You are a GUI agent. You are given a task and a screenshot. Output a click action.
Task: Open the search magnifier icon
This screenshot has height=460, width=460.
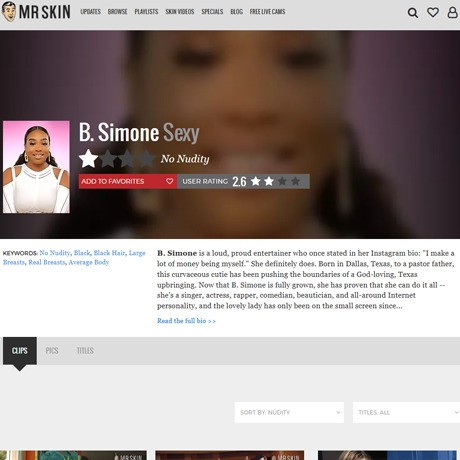(413, 13)
